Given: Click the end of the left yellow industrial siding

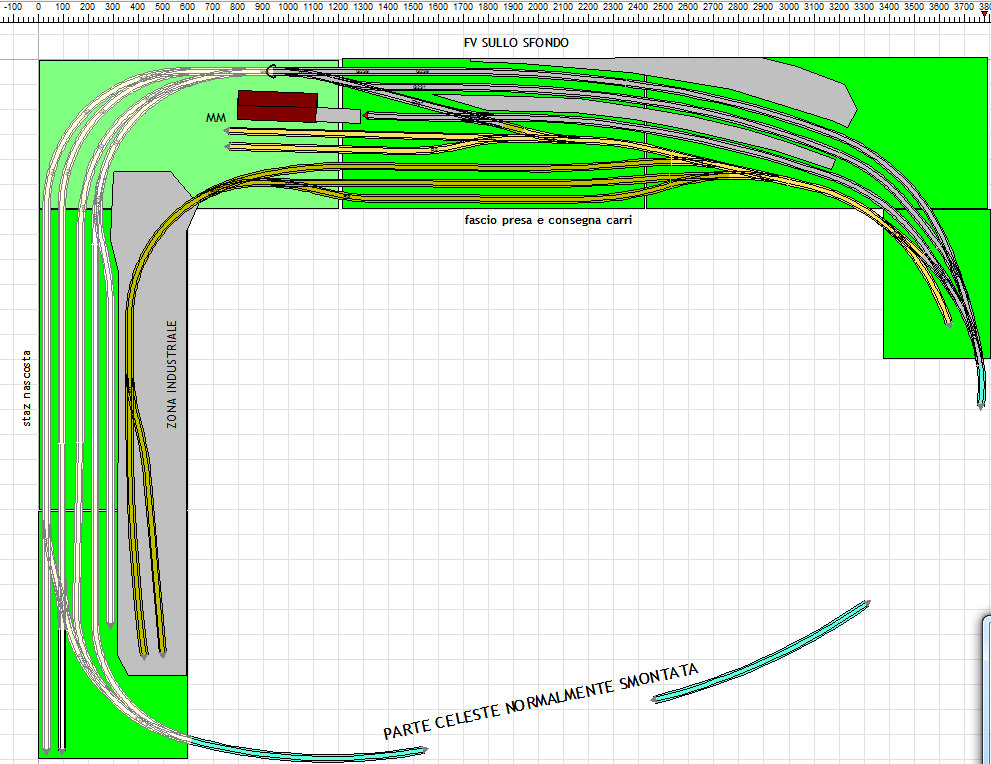Looking at the screenshot, I should tap(143, 655).
